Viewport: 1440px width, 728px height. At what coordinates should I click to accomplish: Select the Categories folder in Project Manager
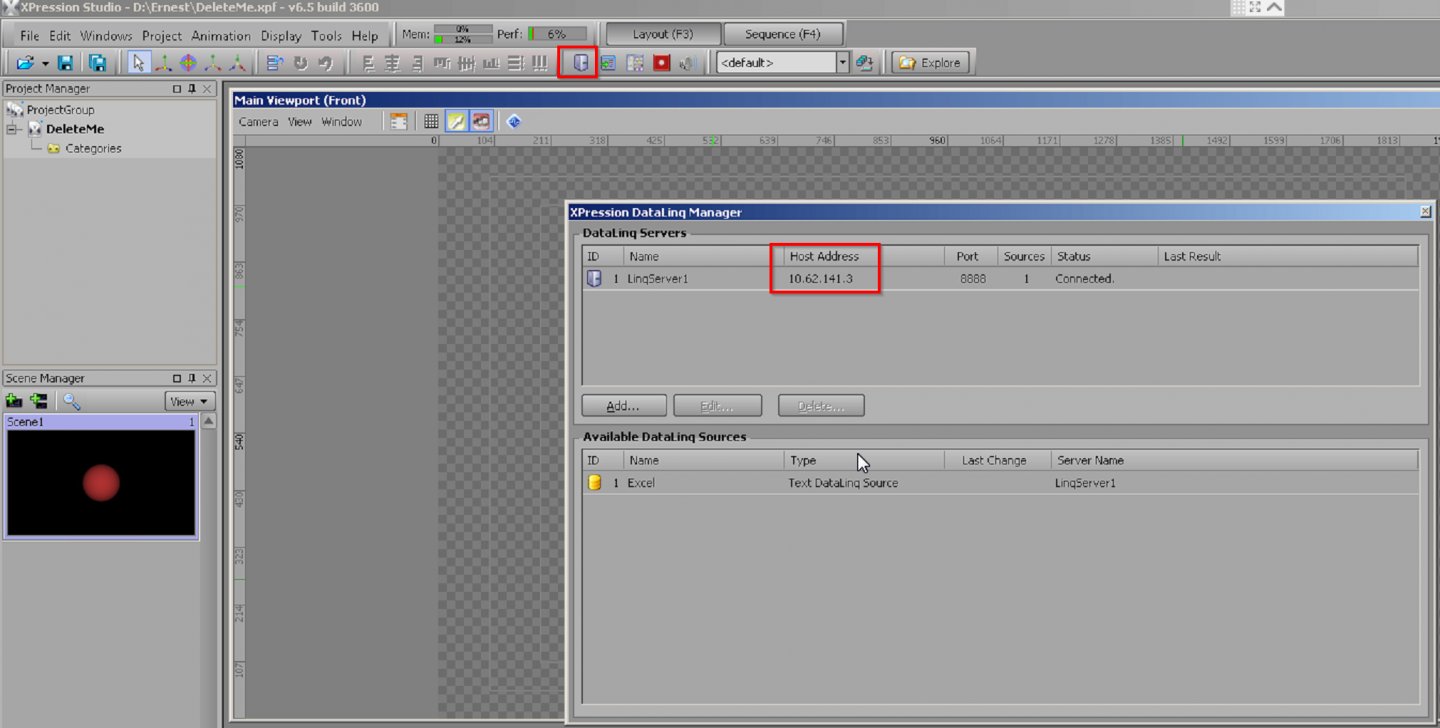(x=93, y=148)
